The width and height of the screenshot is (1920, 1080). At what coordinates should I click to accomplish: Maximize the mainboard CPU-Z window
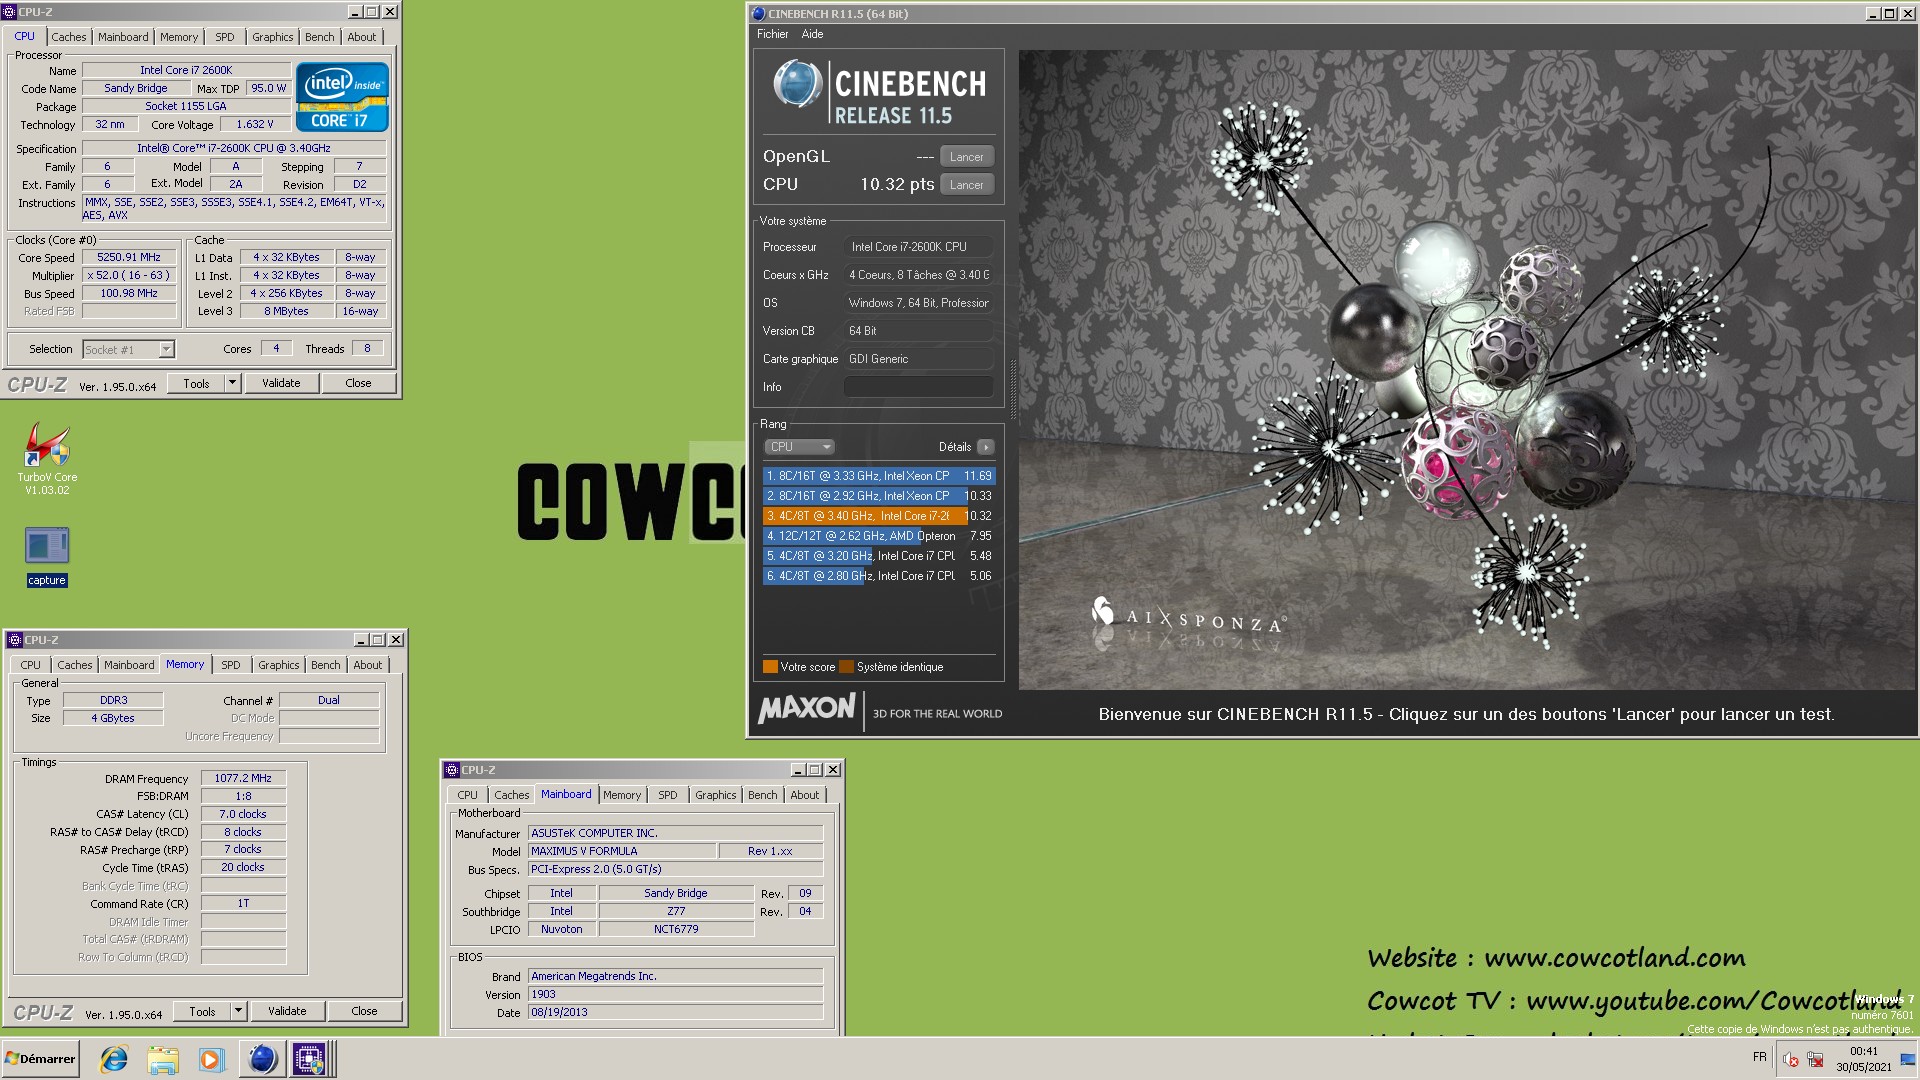[815, 770]
